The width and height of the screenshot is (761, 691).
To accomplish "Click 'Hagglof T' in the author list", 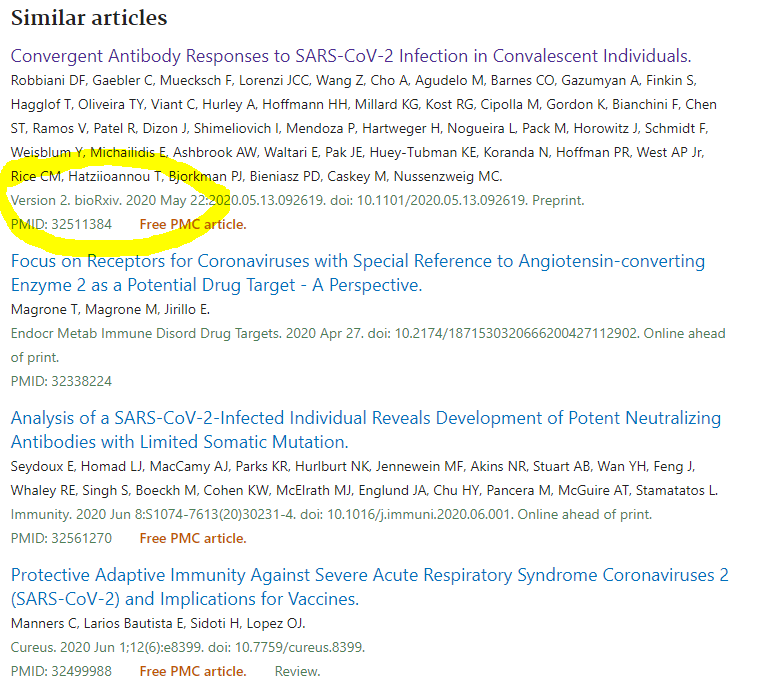I will click(41, 104).
